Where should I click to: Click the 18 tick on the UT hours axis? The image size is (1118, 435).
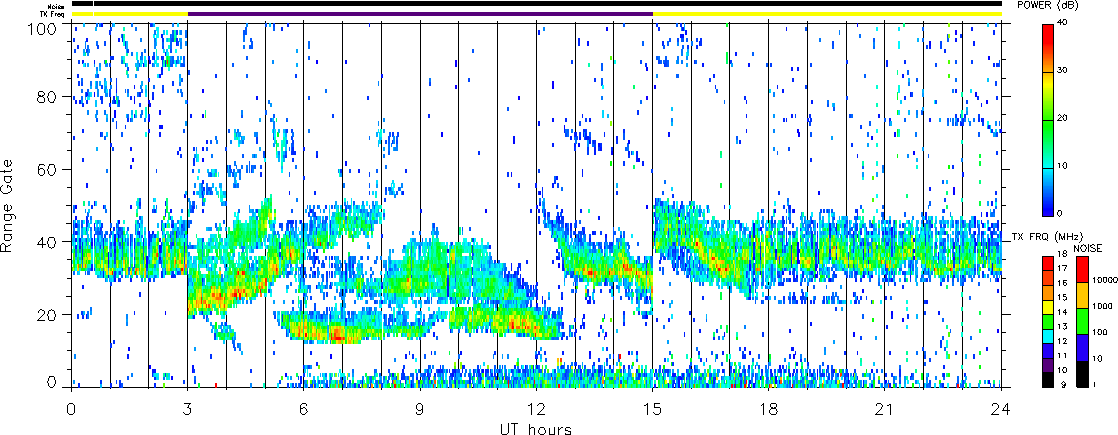pyautogui.click(x=769, y=409)
